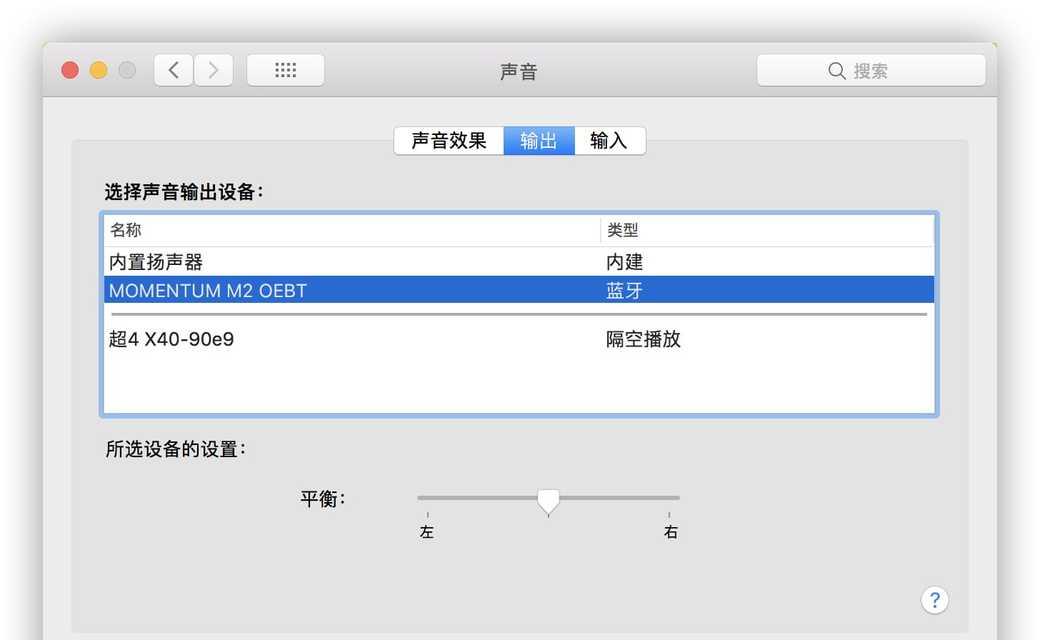Click the 左 end of balance slider
The image size is (1040, 640).
[x=426, y=531]
